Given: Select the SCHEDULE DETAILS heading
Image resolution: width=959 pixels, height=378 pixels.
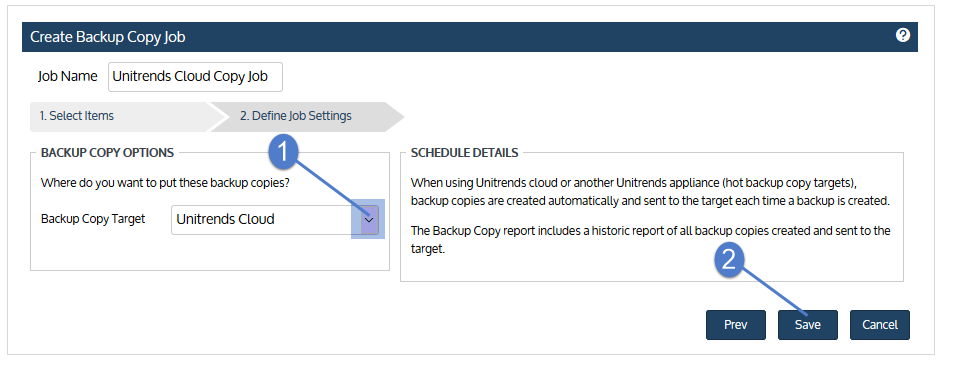Looking at the screenshot, I should pos(464,153).
